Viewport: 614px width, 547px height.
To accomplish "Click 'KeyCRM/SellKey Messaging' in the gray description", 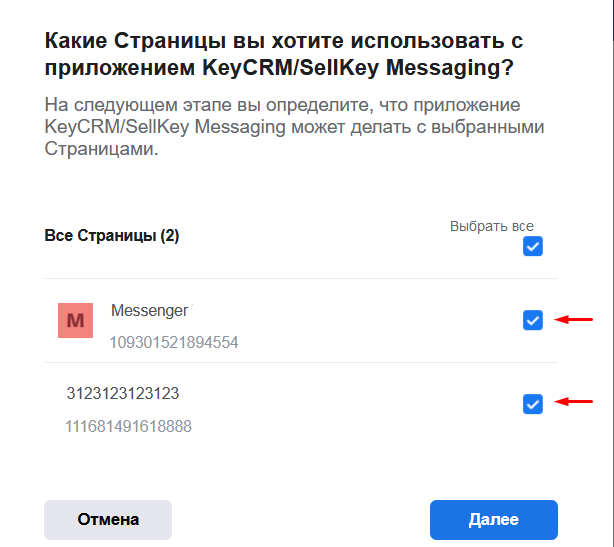I will coord(165,127).
